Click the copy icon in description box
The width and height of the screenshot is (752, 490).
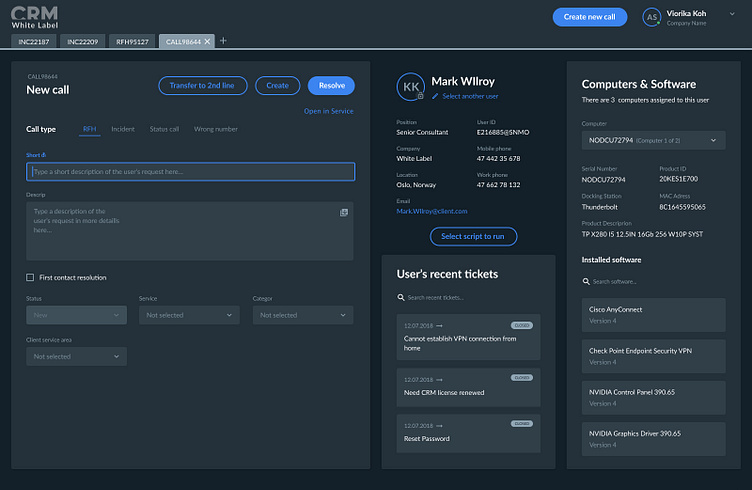(344, 212)
